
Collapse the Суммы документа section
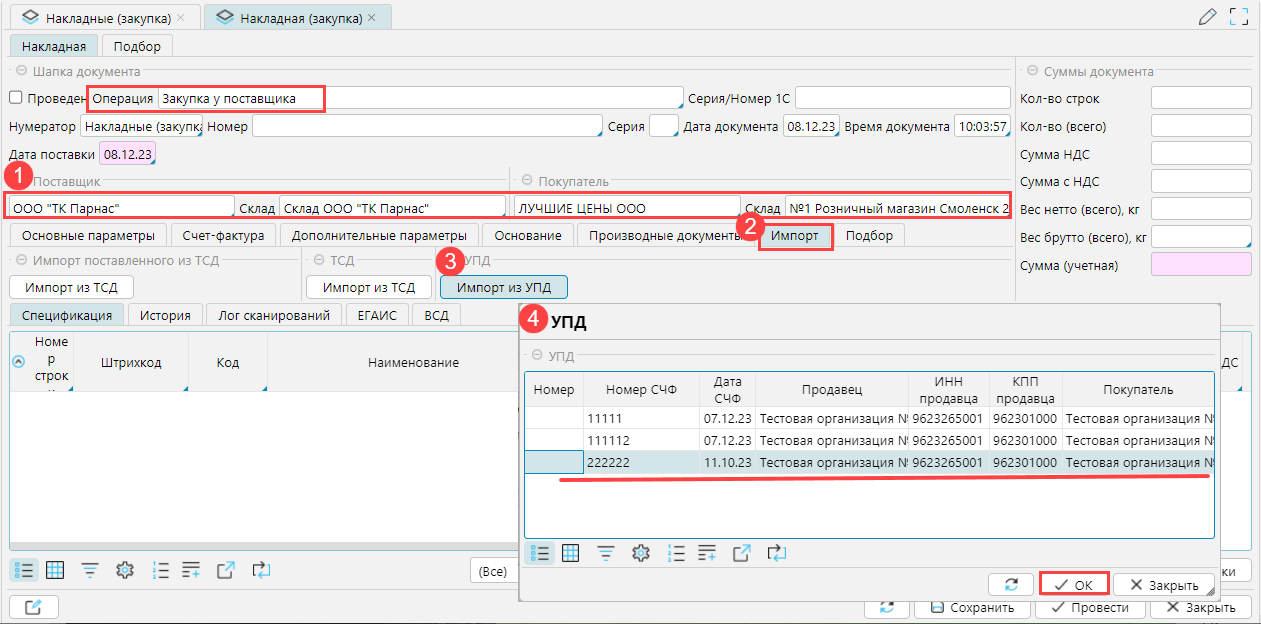click(x=1031, y=72)
